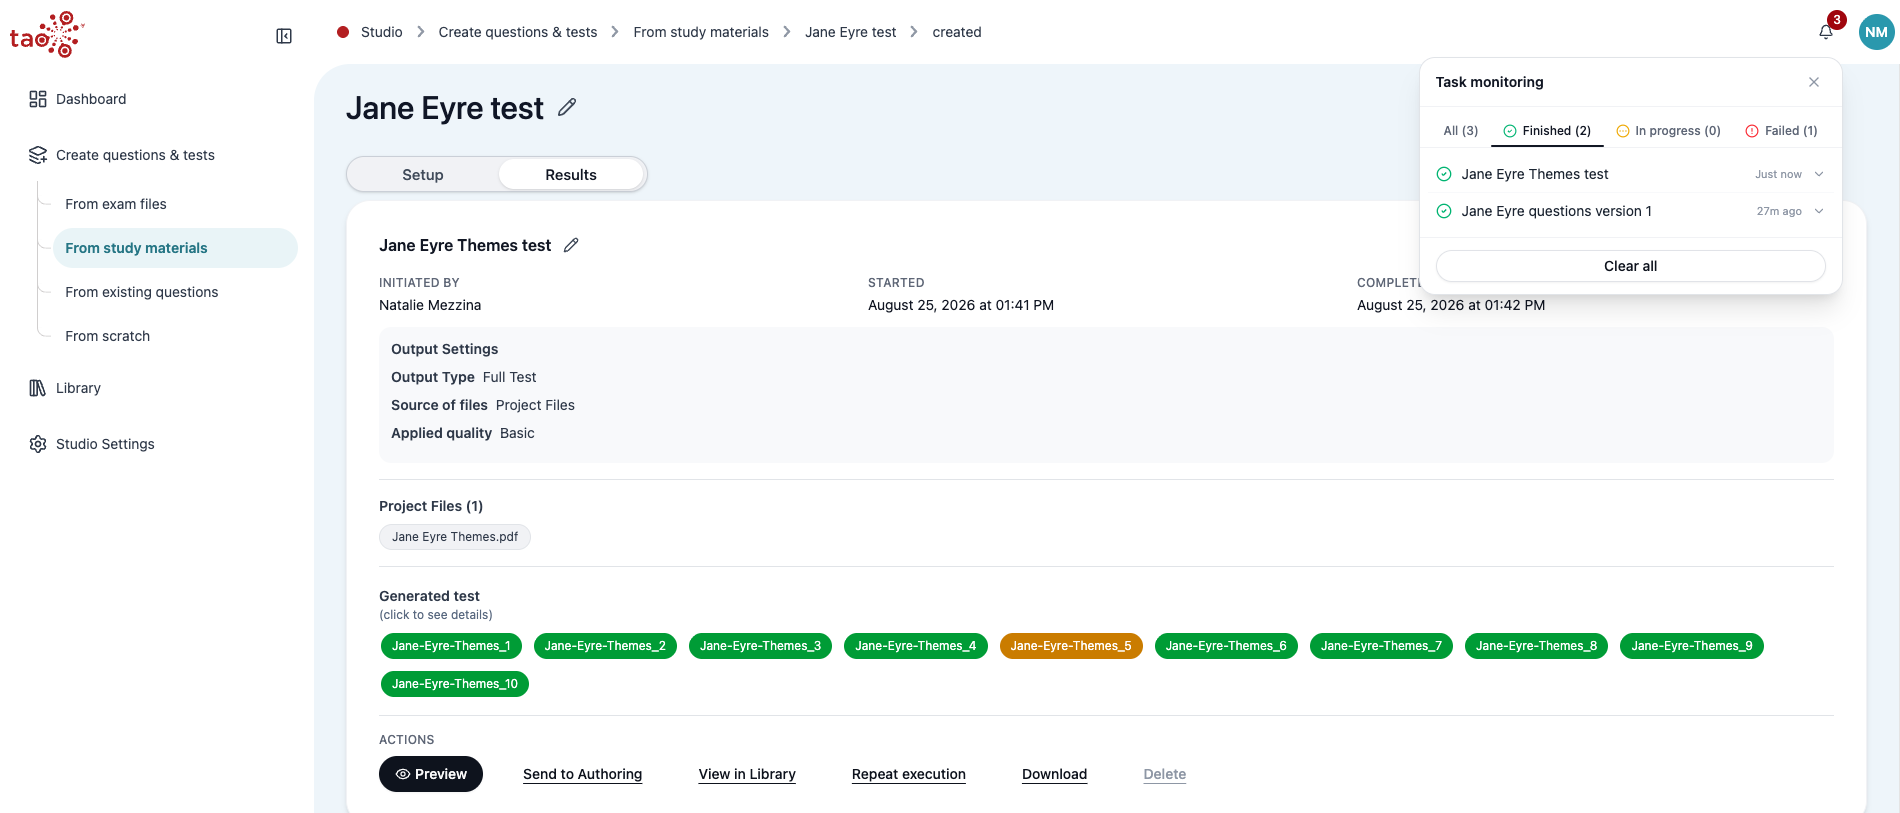Filter tasks by Failed (1)
The height and width of the screenshot is (813, 1900).
[1781, 131]
